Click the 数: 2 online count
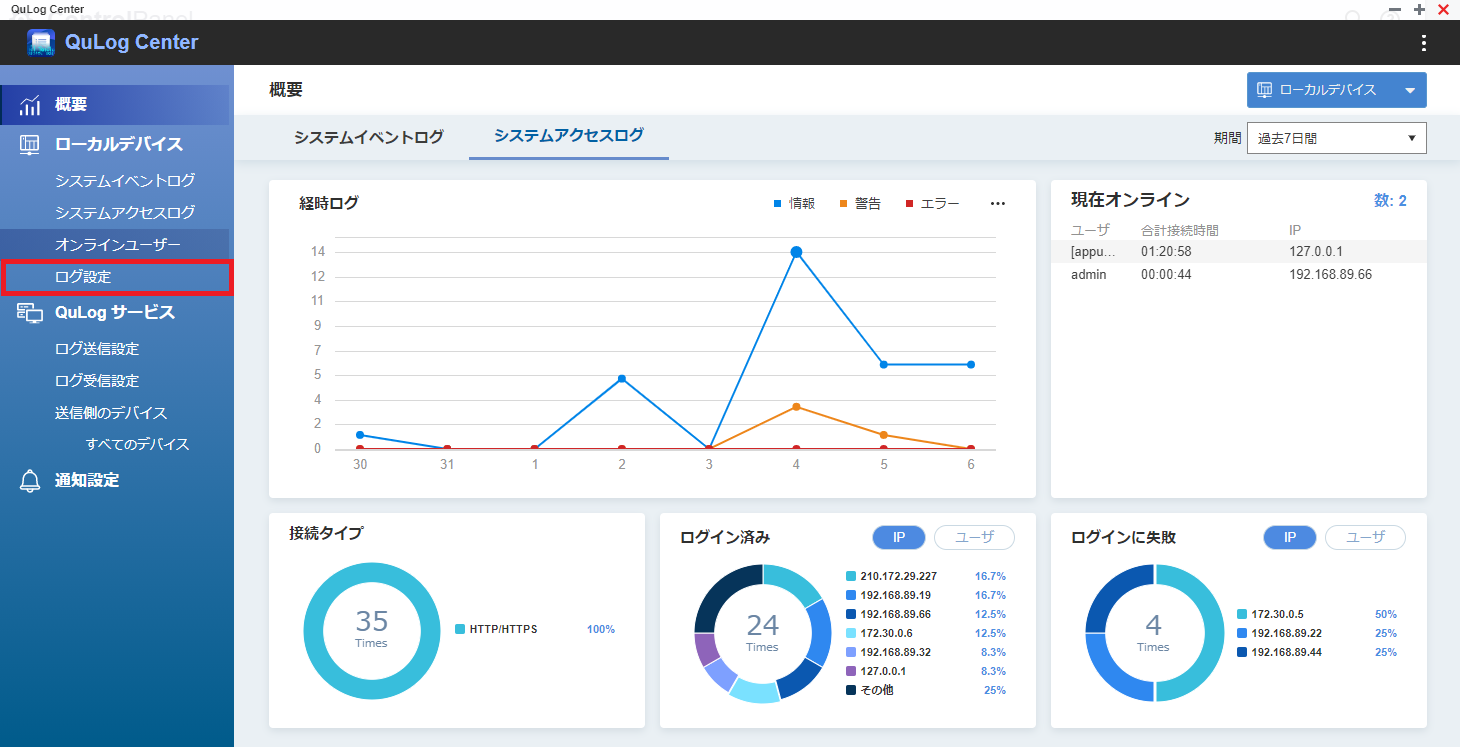Screen dimensions: 1460x747 pyautogui.click(x=1390, y=201)
